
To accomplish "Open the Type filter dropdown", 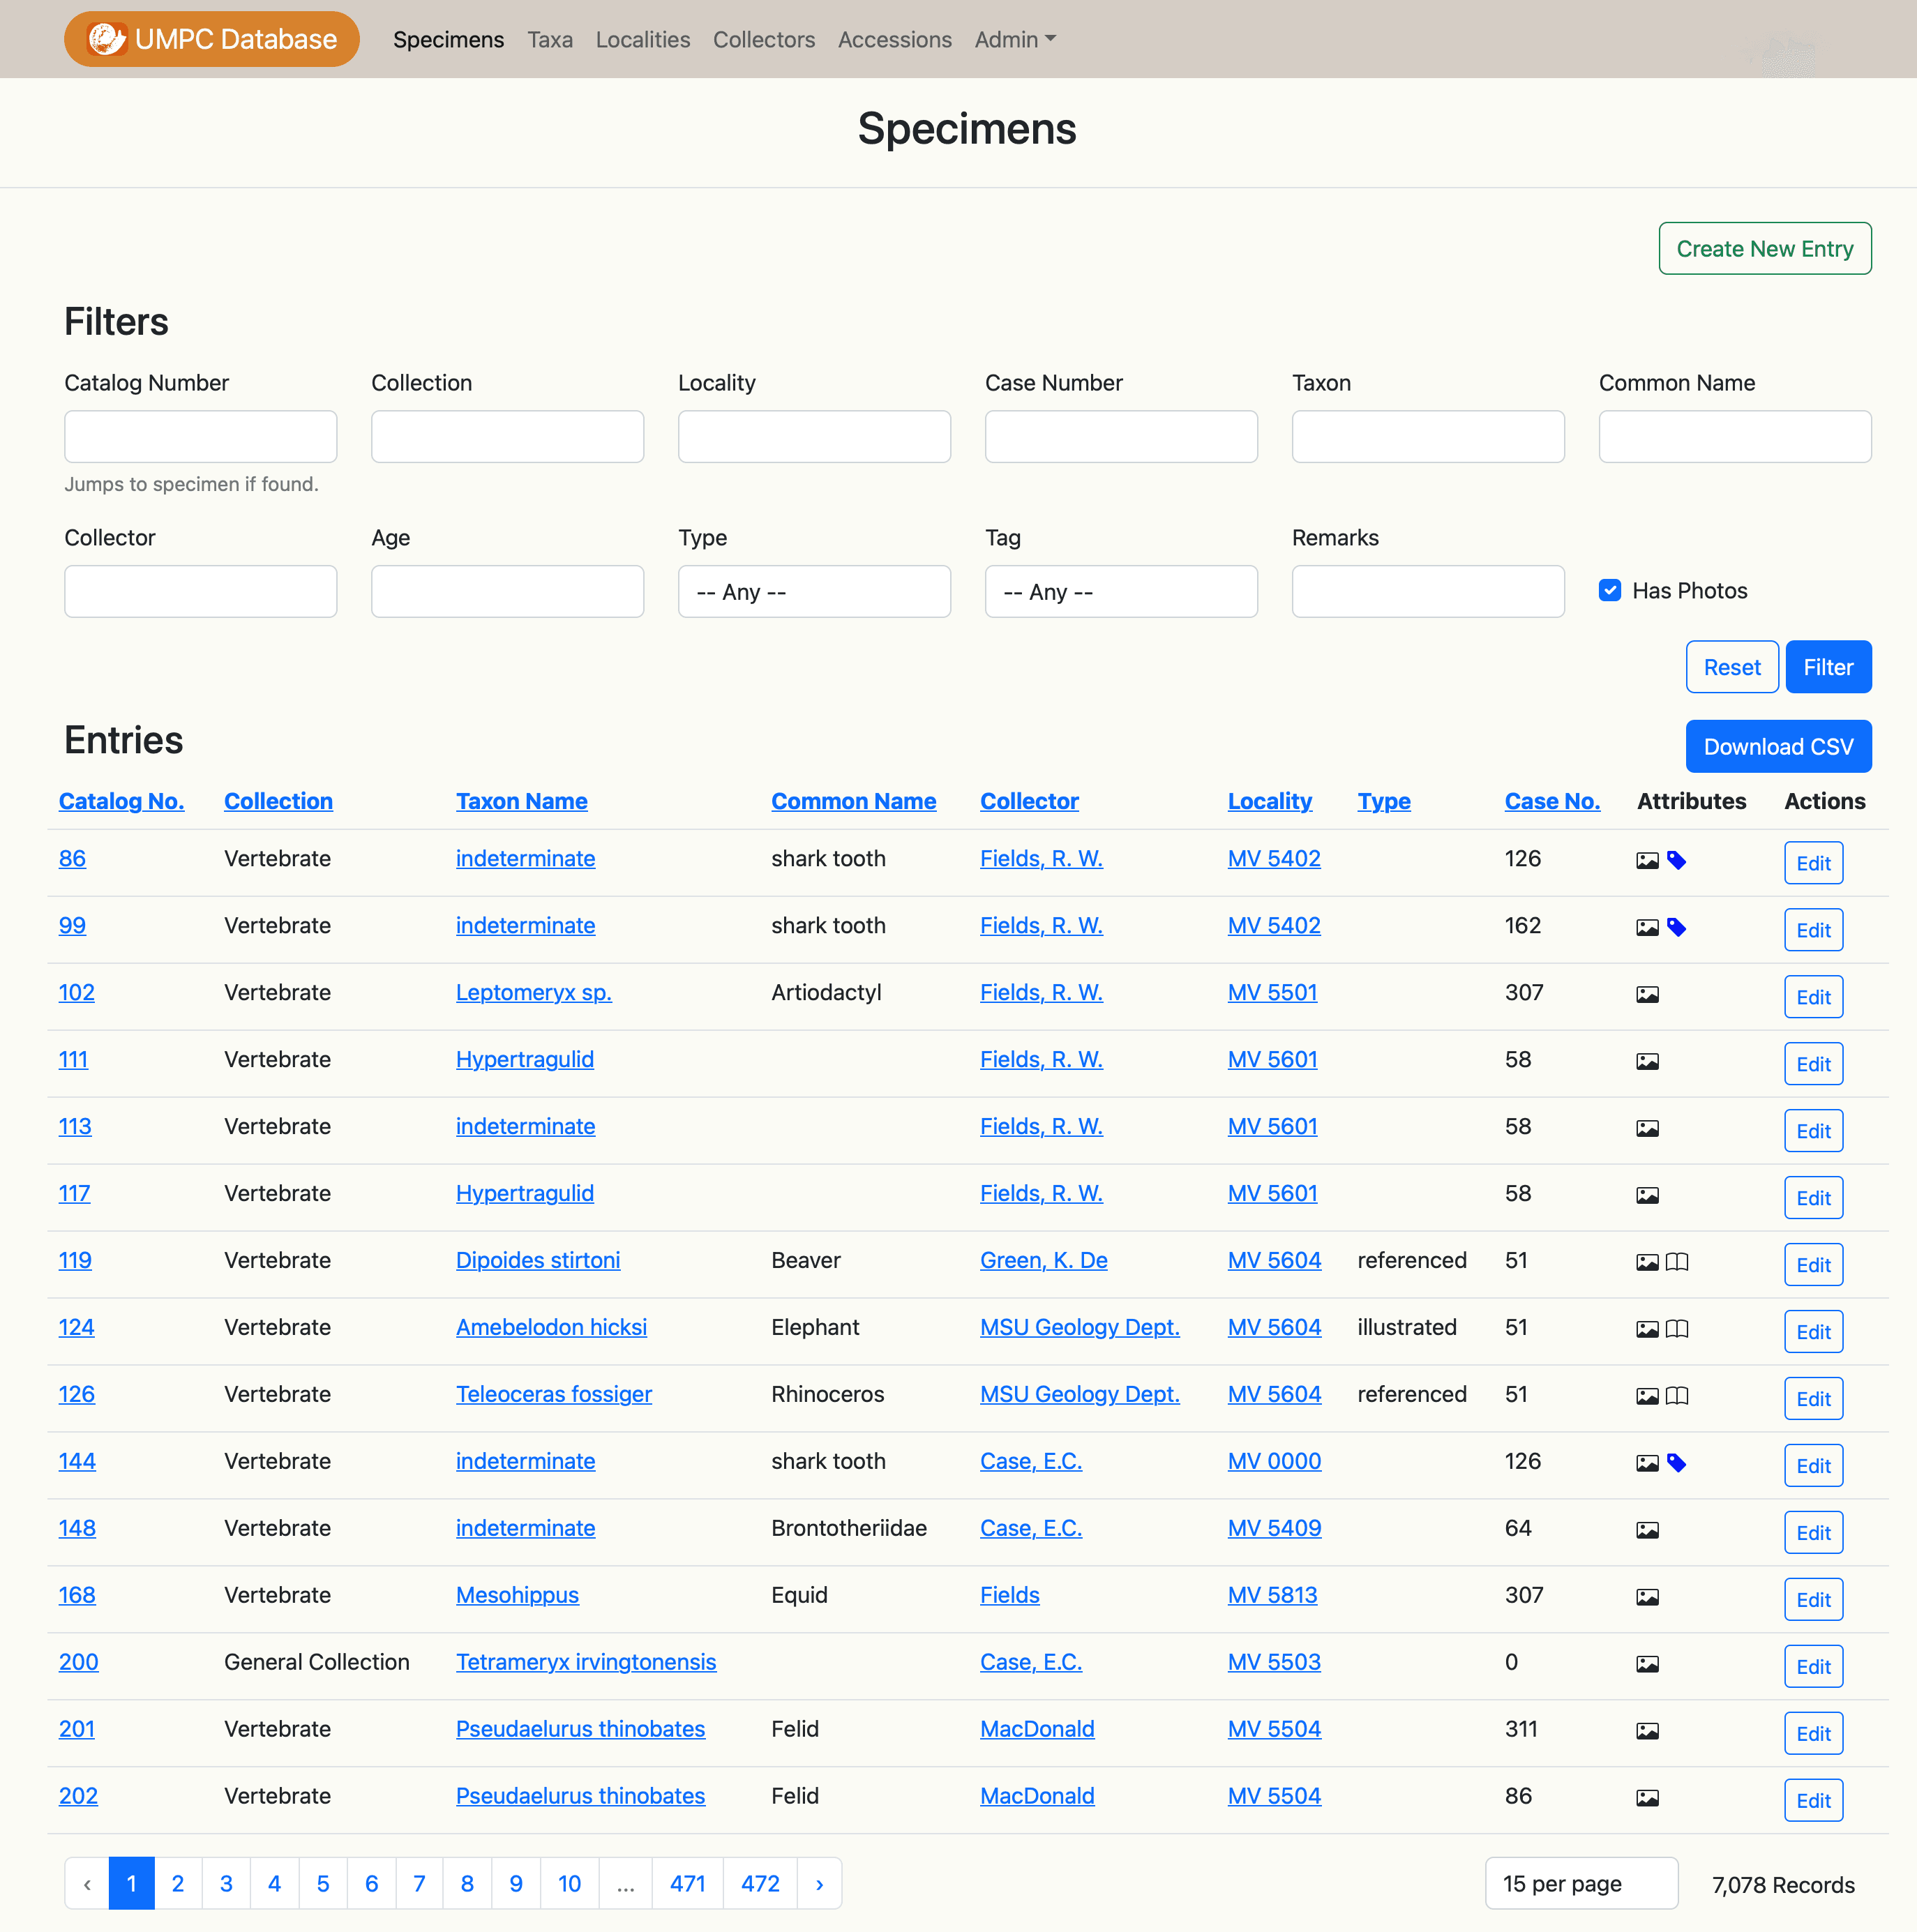I will pos(814,591).
